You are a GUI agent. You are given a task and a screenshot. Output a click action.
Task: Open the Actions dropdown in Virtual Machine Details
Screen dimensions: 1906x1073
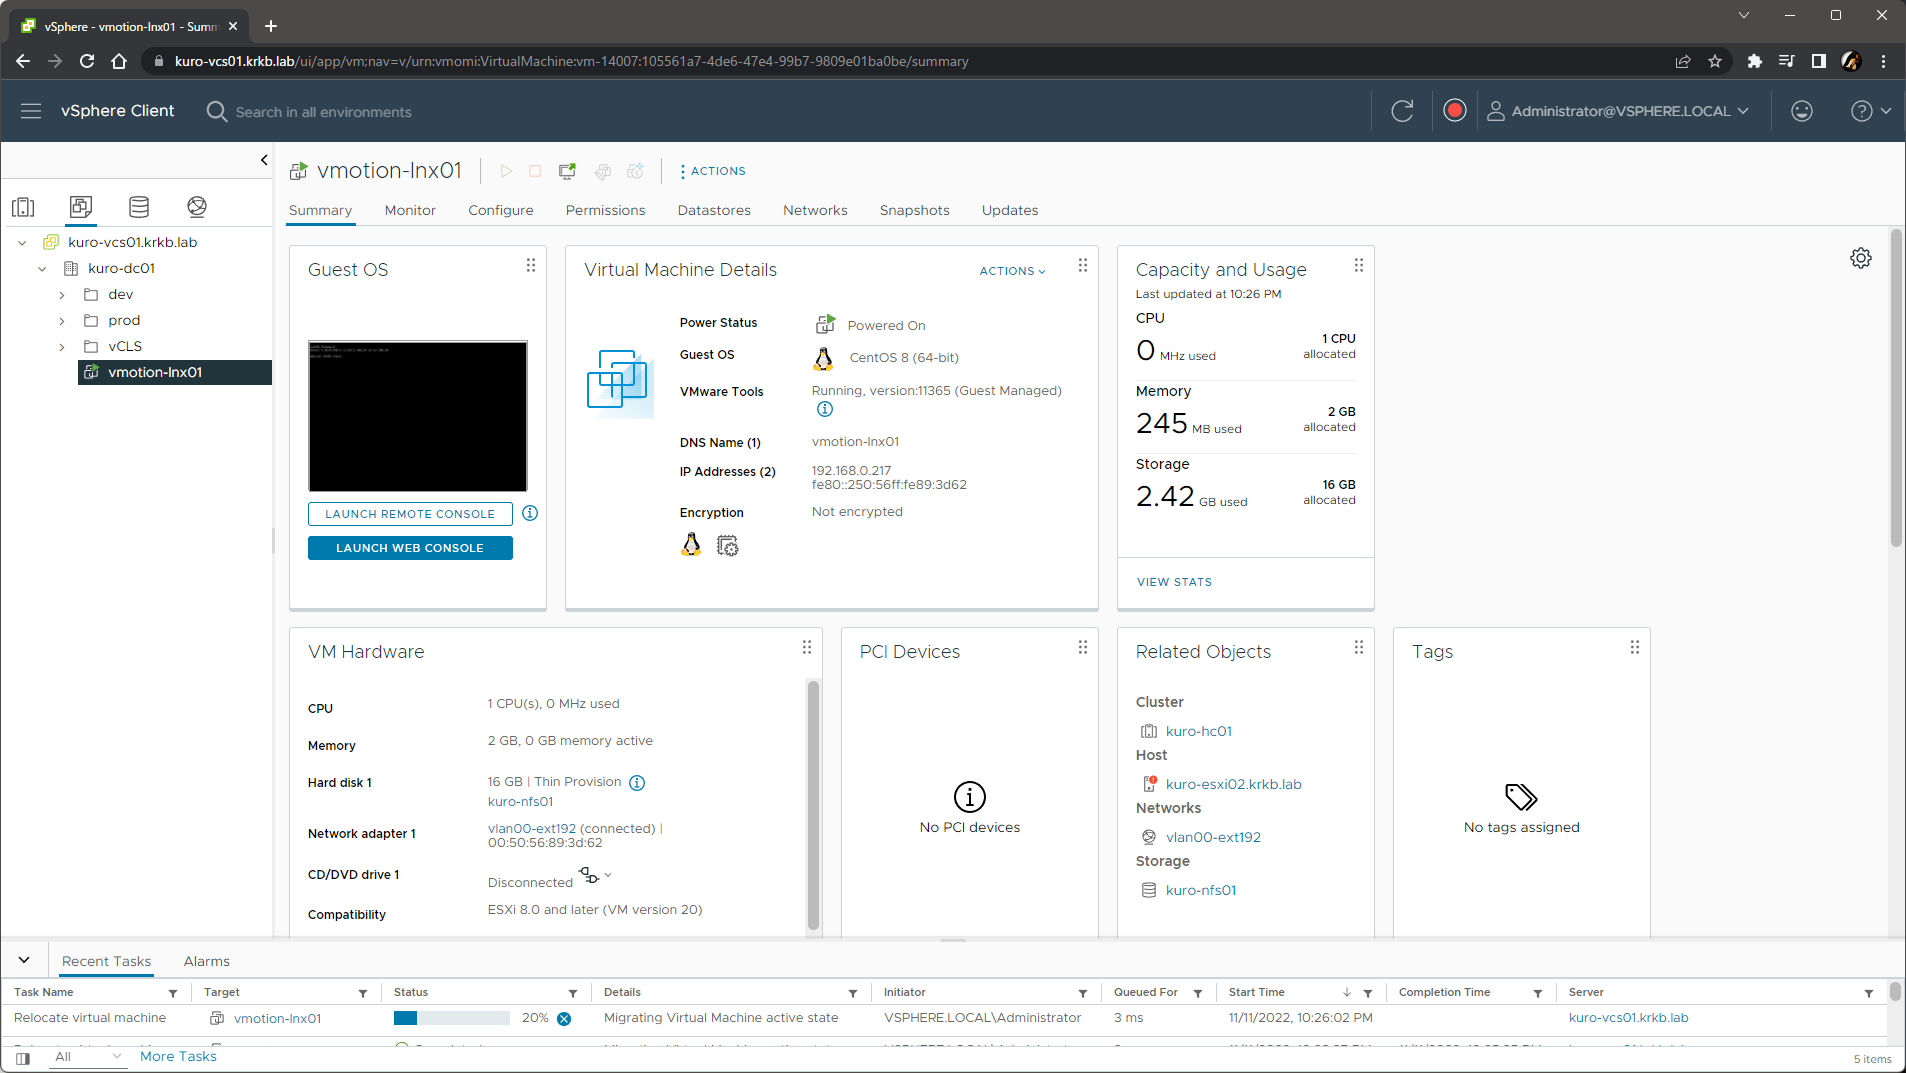1012,271
